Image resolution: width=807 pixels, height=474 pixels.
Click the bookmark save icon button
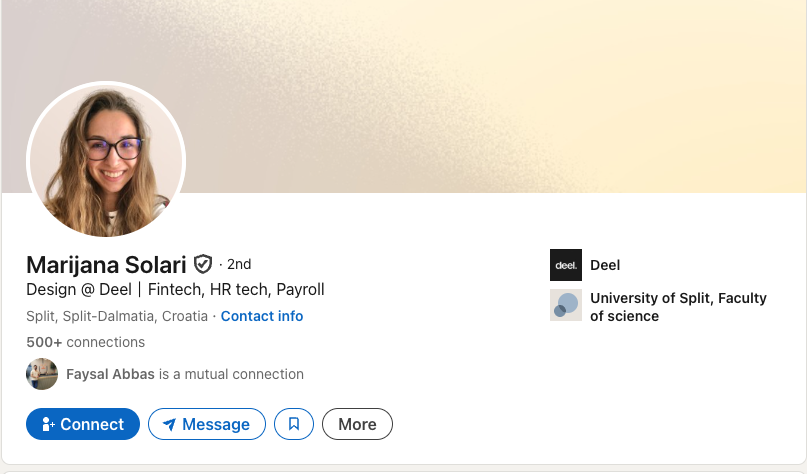coord(294,424)
